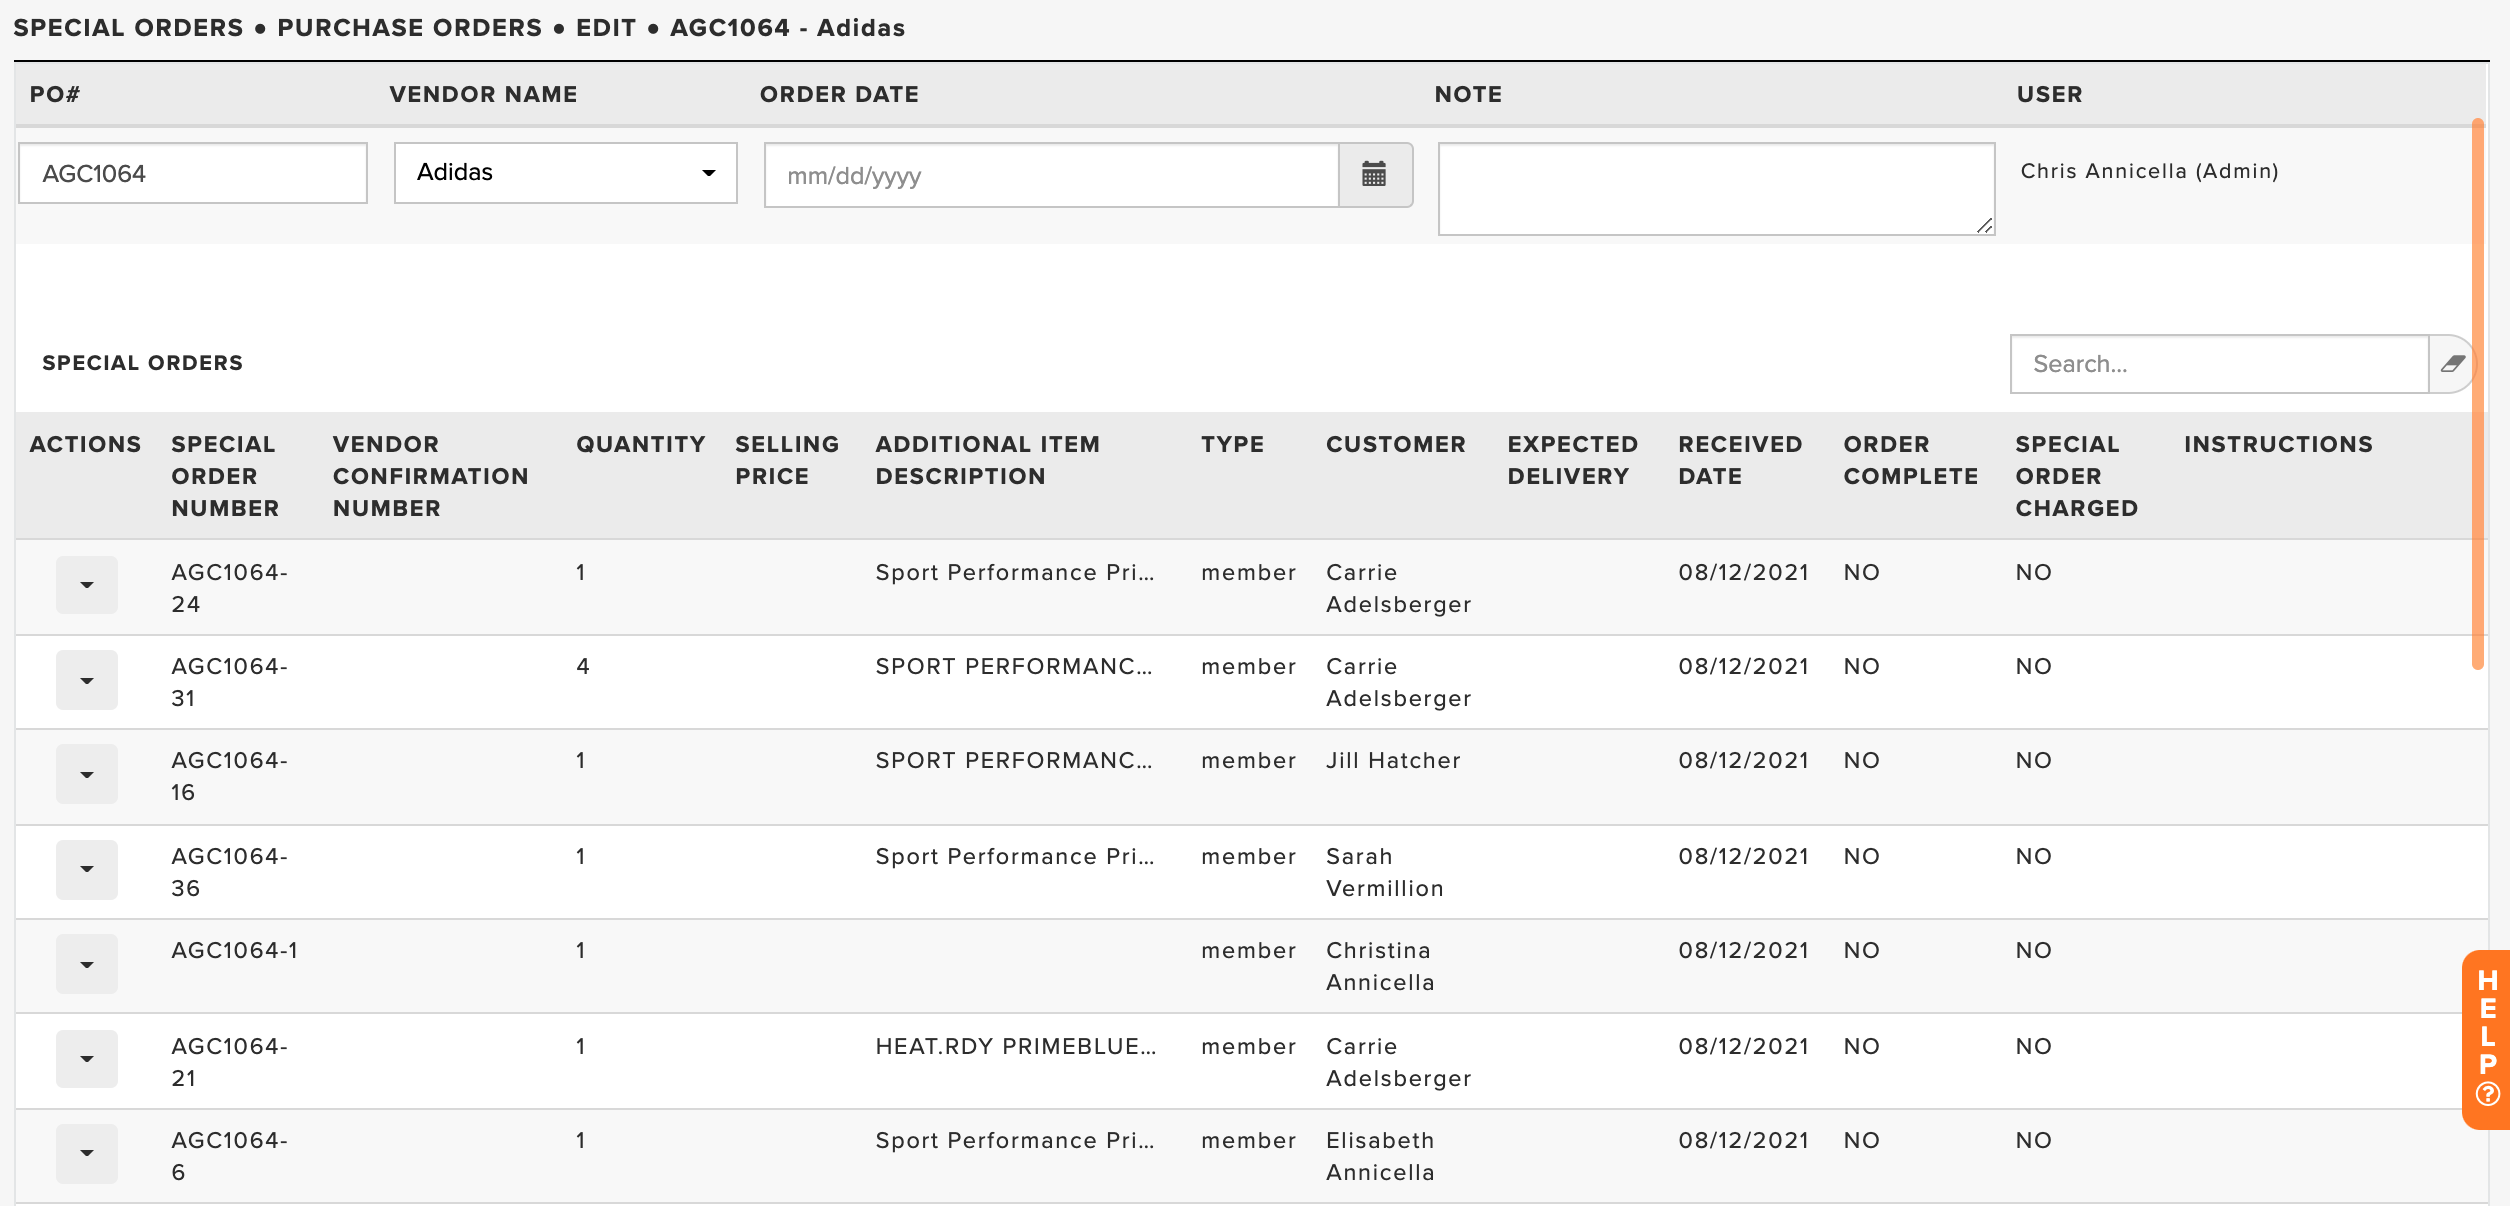Click the PO# field containing AGC1064
The height and width of the screenshot is (1206, 2510).
(x=193, y=173)
